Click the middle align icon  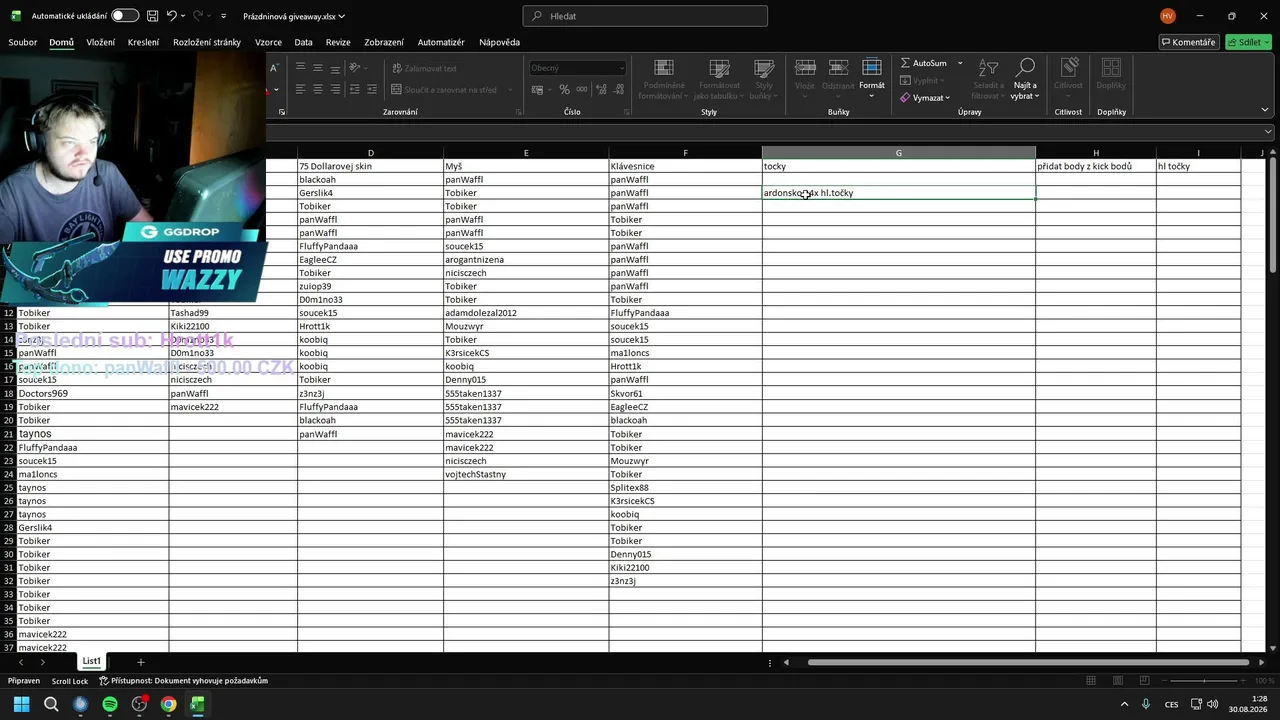click(x=318, y=68)
